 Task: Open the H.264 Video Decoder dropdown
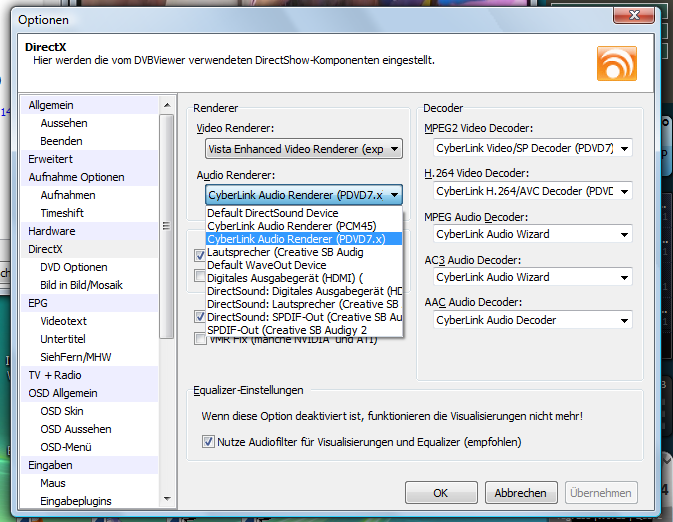coord(532,191)
